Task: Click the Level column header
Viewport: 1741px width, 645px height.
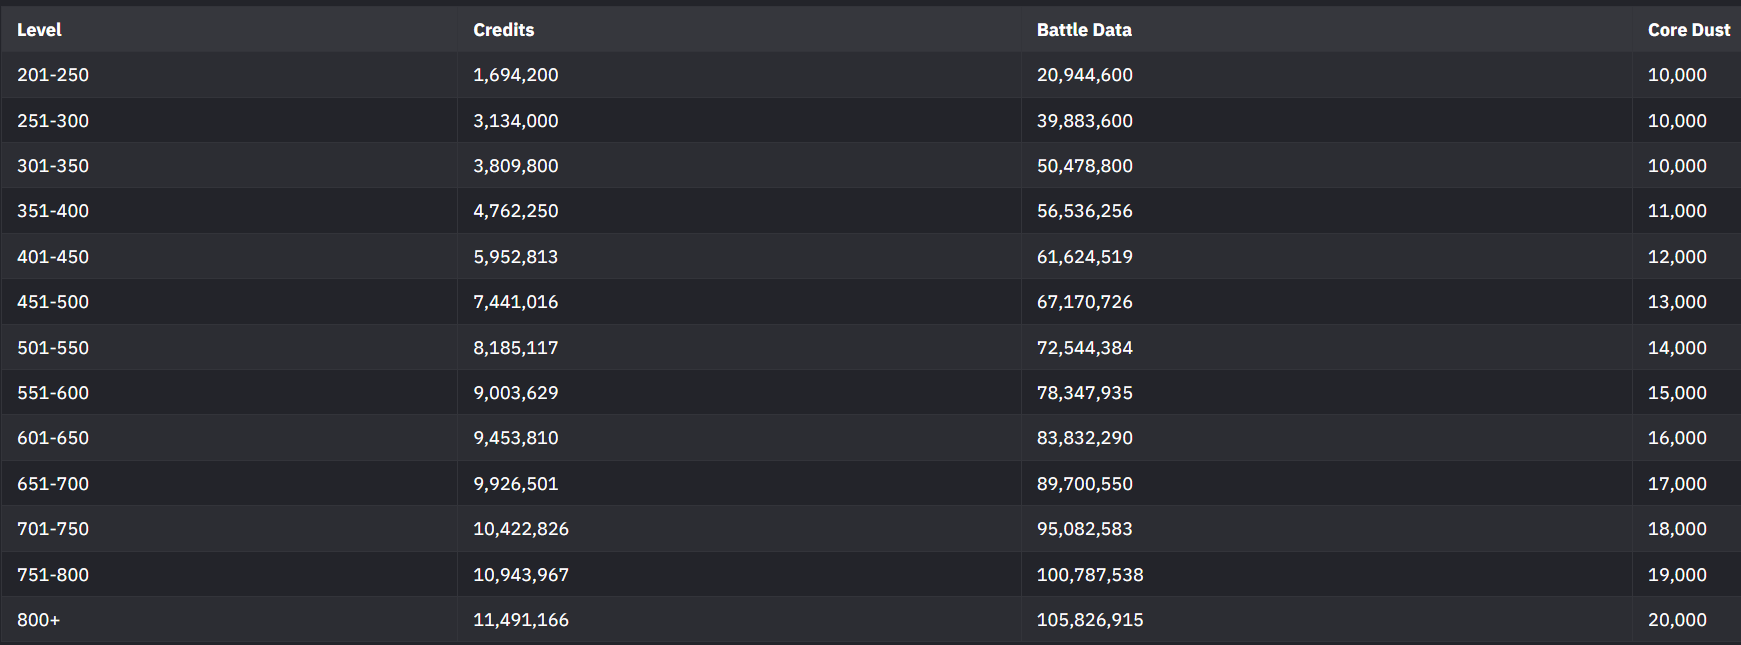Action: point(39,30)
